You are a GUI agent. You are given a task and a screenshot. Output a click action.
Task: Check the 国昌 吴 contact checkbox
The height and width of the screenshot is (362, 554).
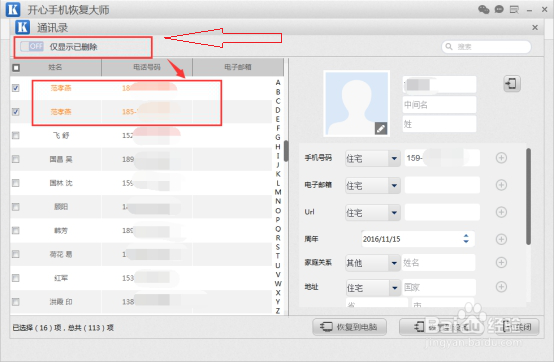tap(16, 159)
